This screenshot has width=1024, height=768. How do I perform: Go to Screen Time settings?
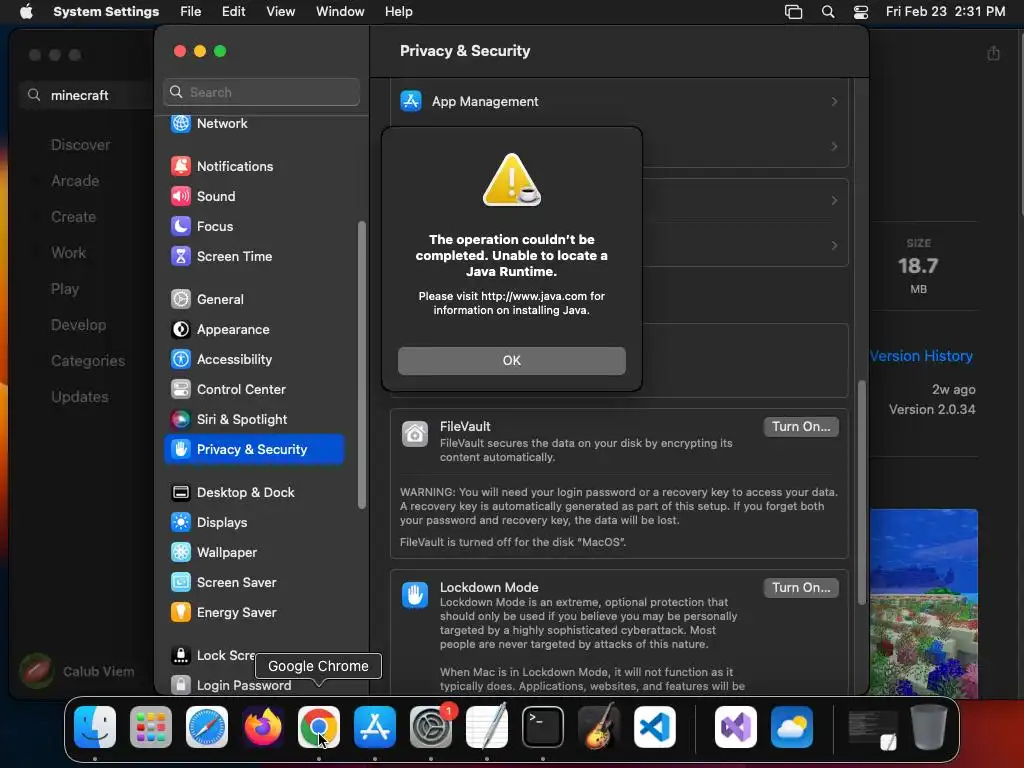[x=255, y=257]
